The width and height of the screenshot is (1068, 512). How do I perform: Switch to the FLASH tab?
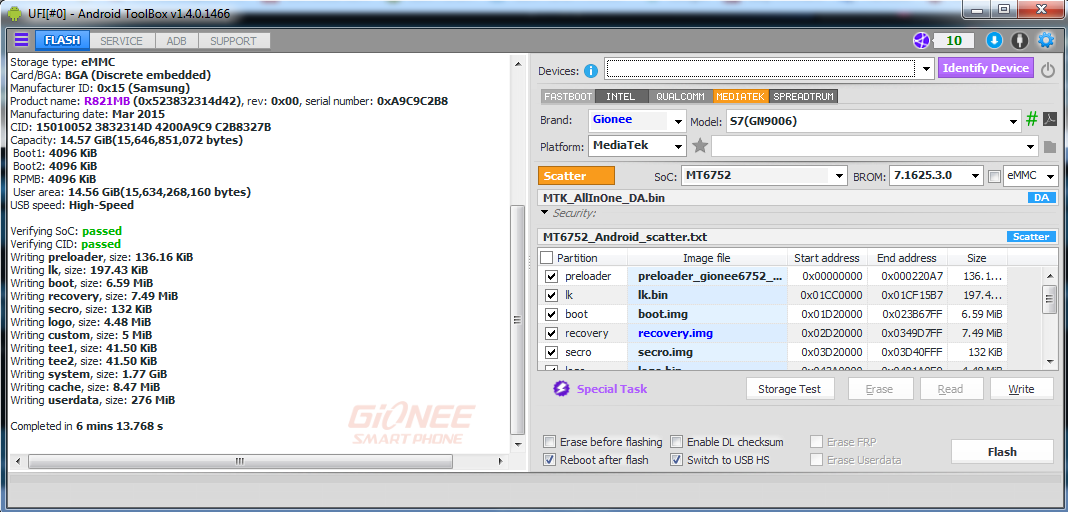tap(63, 41)
